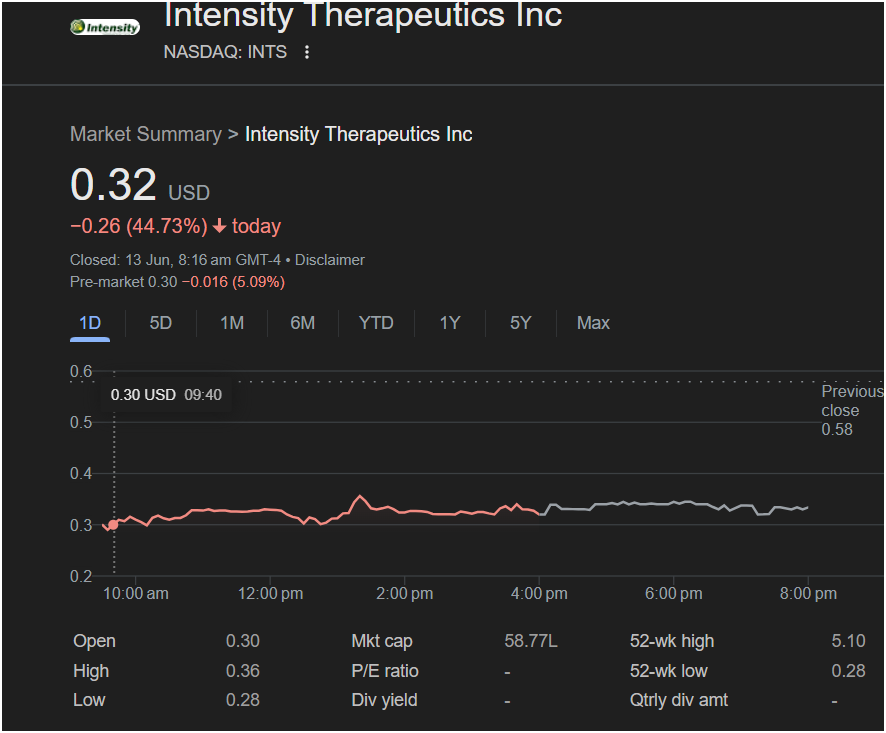
Task: Open the three-dot more options menu
Action: (307, 53)
